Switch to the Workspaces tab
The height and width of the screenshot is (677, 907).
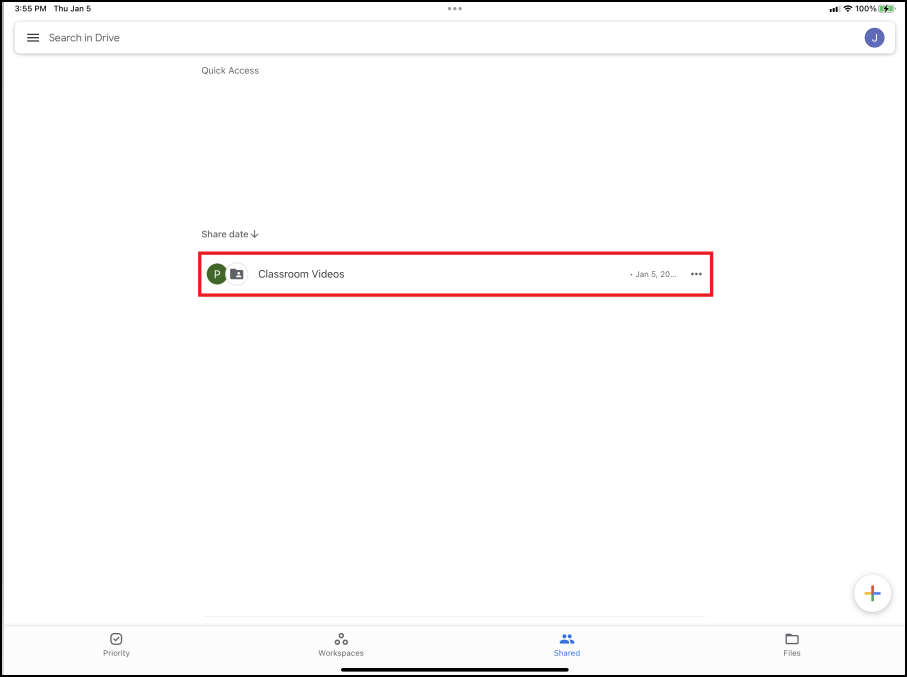click(341, 645)
